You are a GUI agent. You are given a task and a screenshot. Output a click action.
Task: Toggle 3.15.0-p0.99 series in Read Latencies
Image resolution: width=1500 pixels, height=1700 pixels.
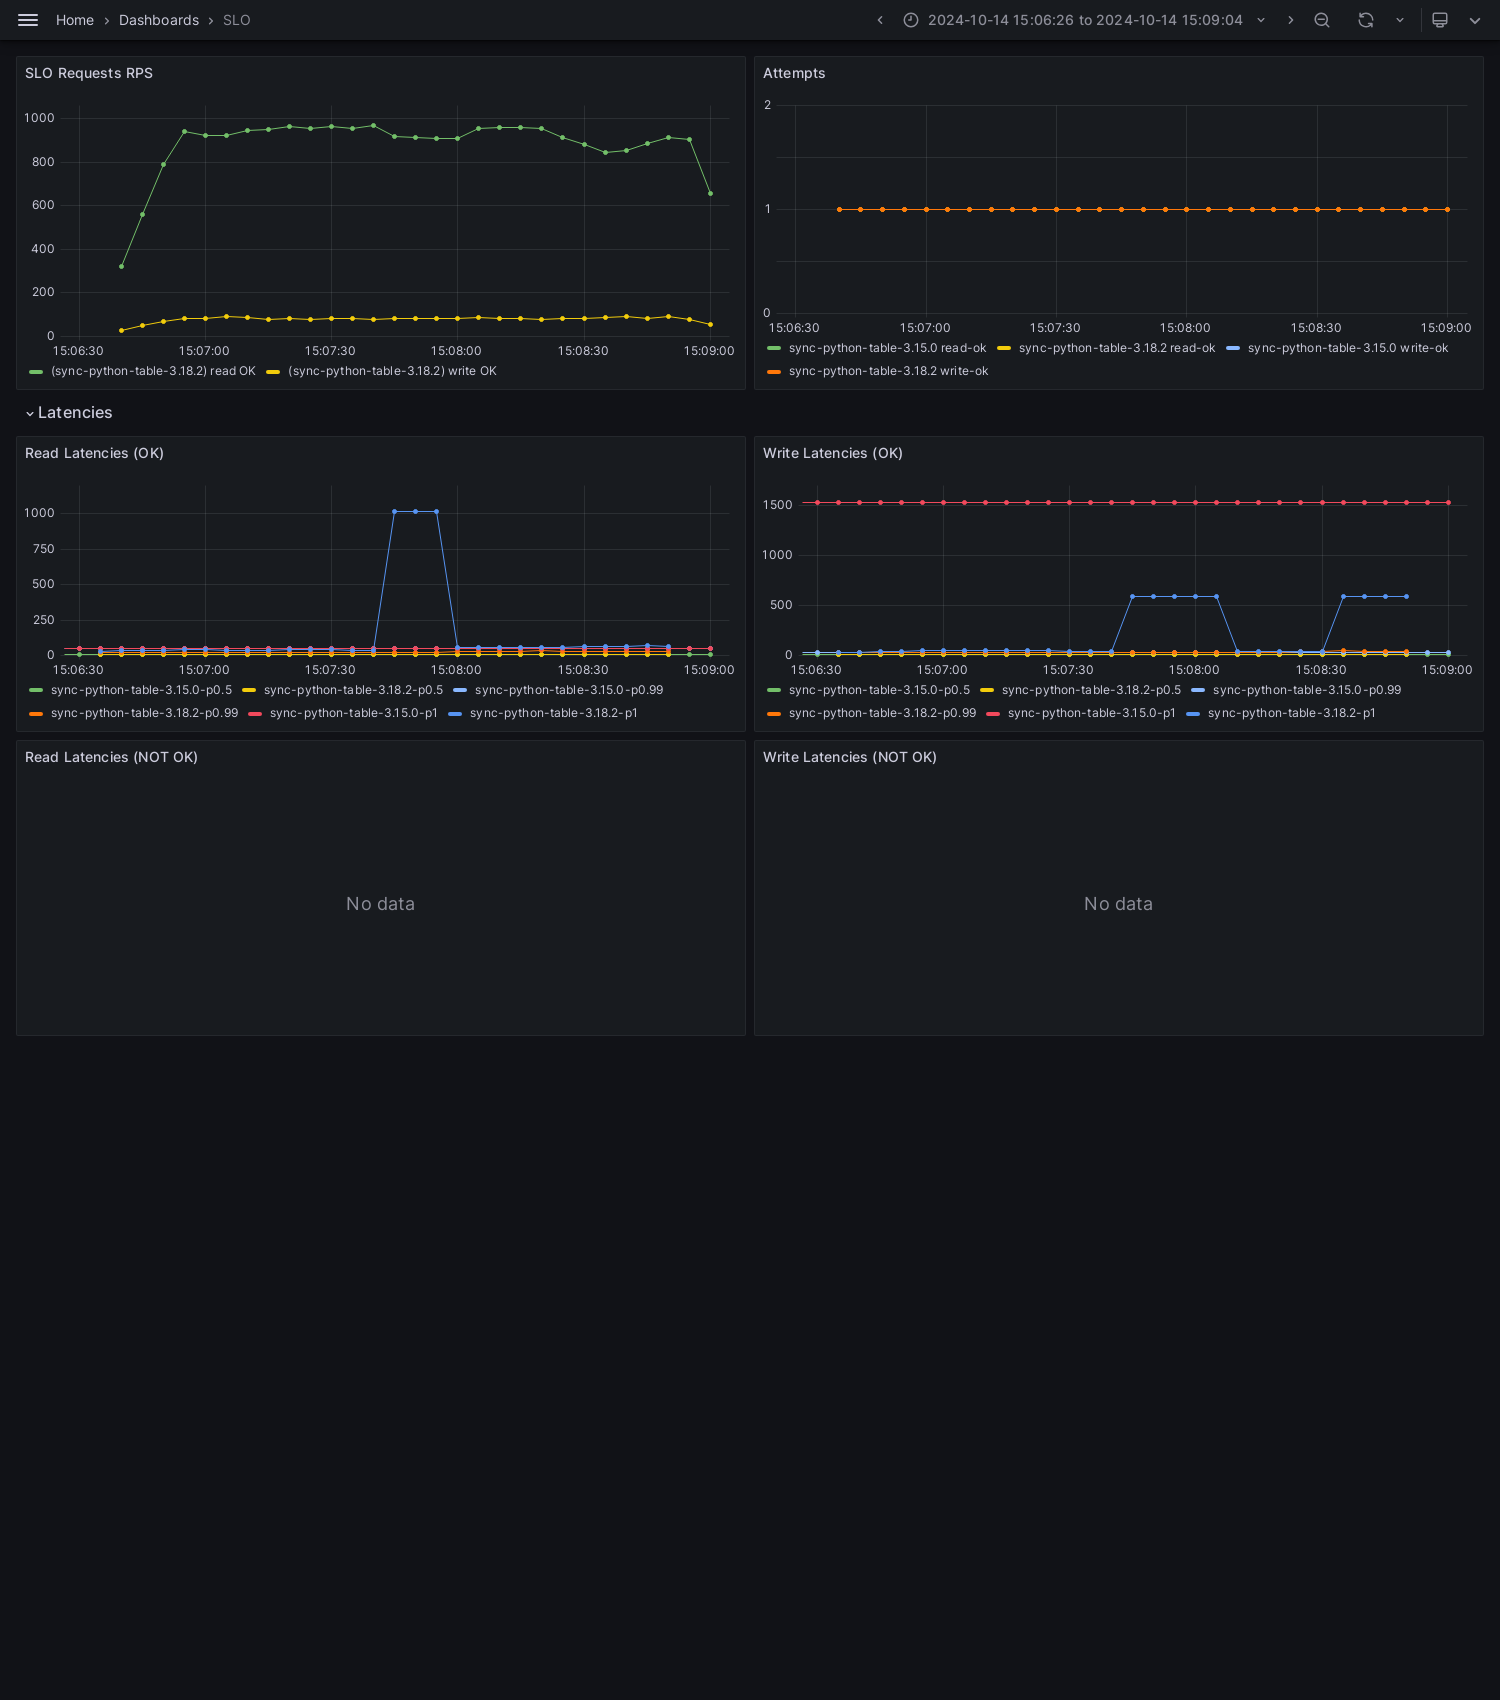[569, 690]
